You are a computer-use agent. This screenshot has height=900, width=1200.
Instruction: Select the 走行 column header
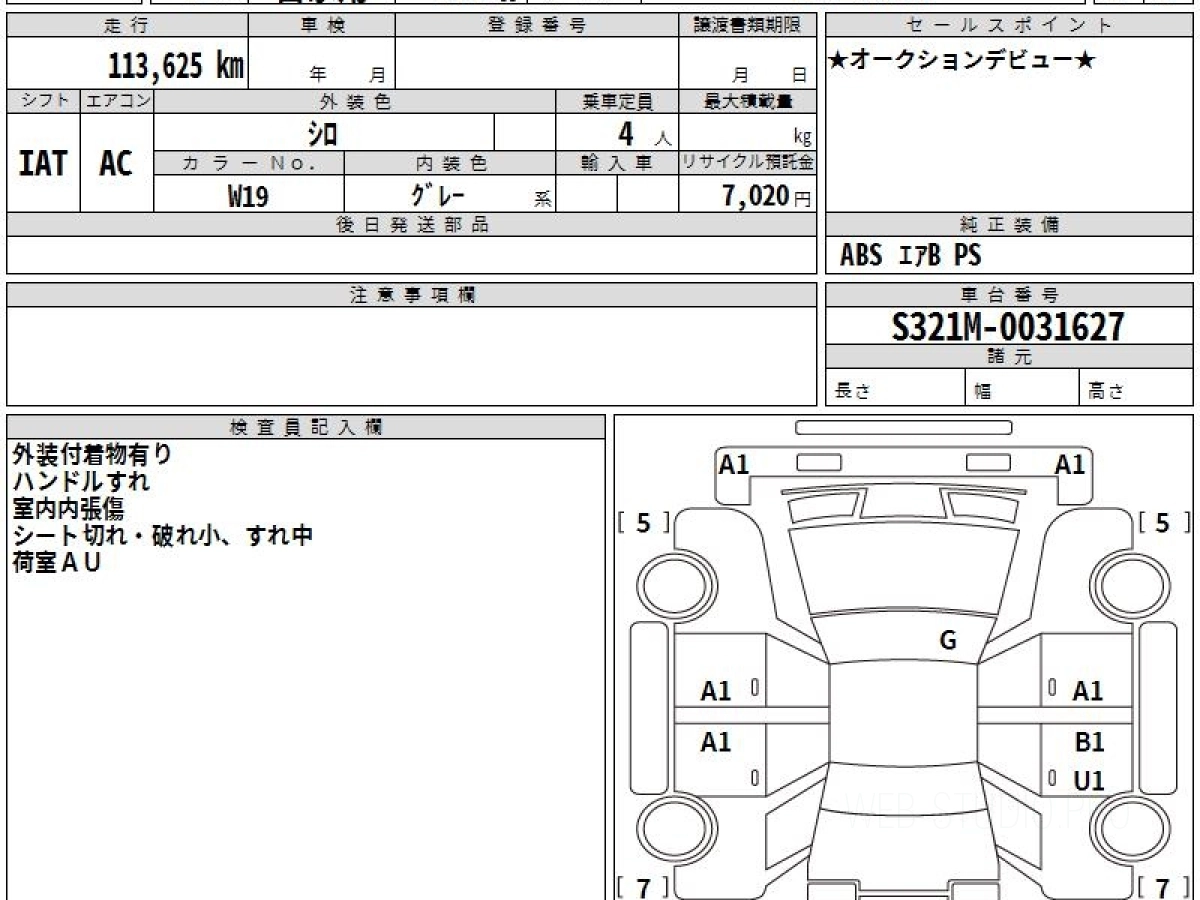tap(127, 26)
